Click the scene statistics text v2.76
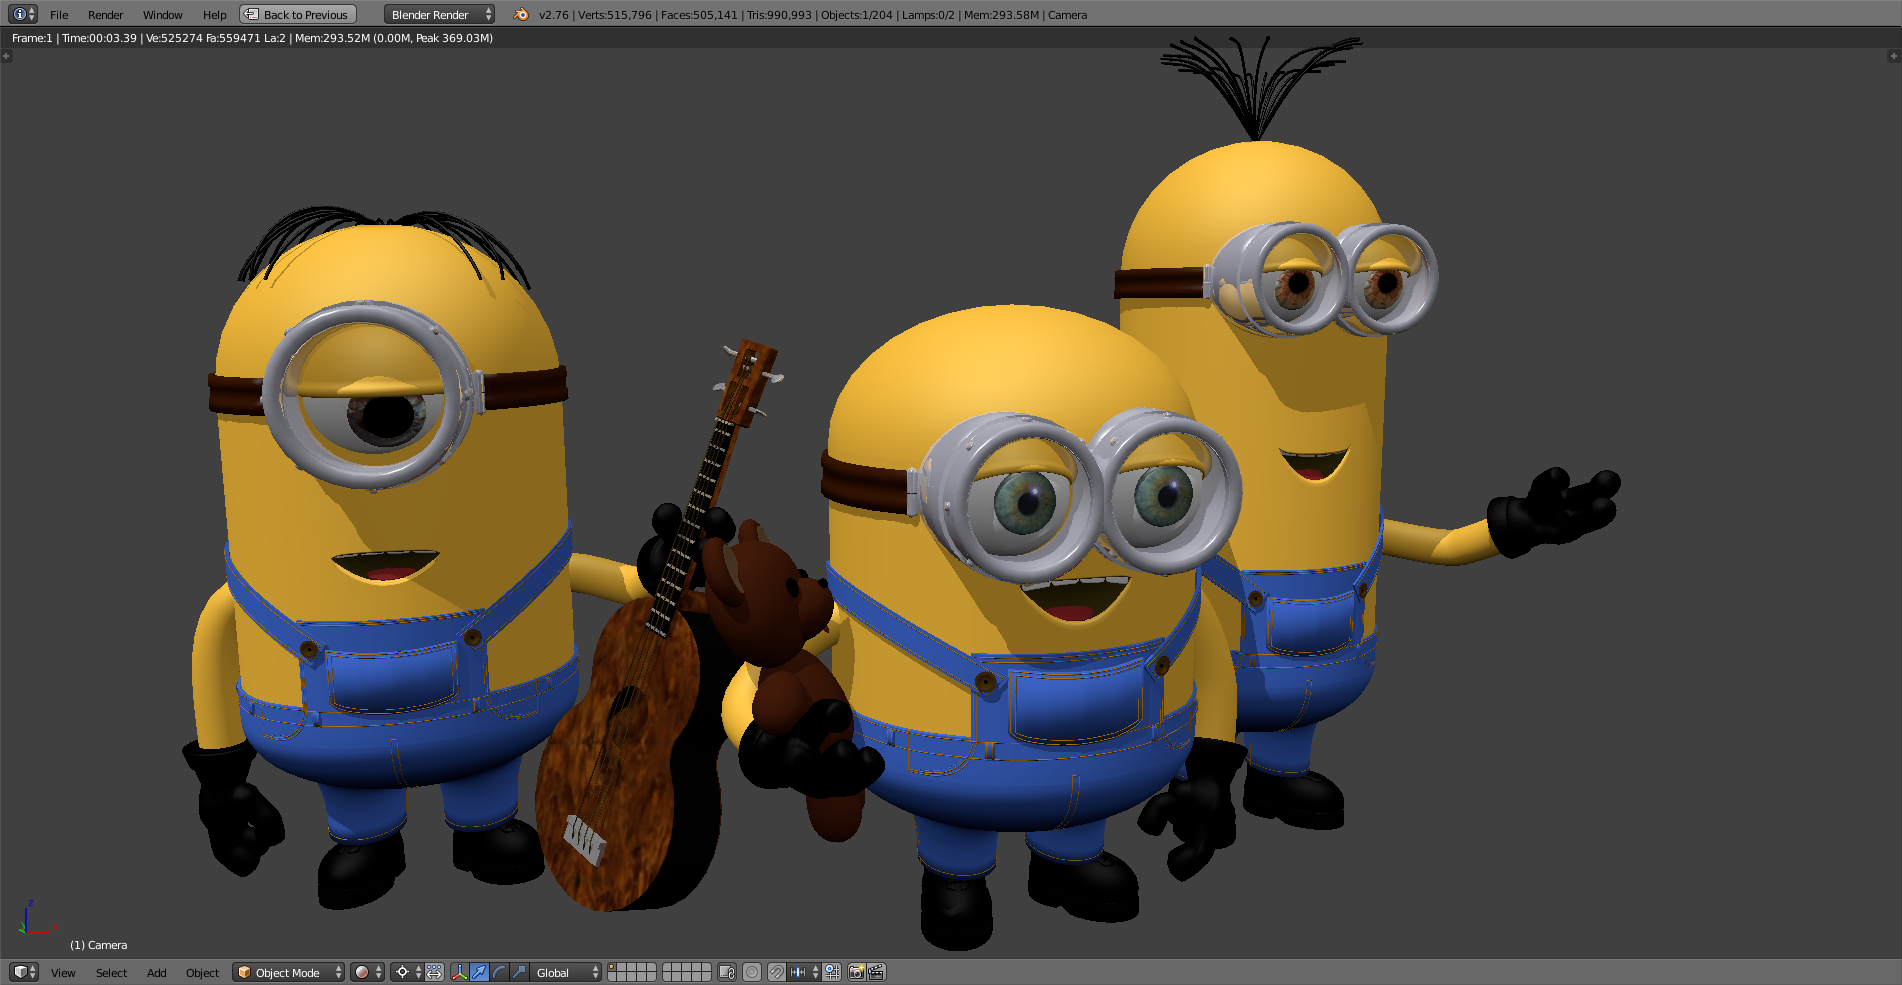1902x985 pixels. tap(813, 15)
